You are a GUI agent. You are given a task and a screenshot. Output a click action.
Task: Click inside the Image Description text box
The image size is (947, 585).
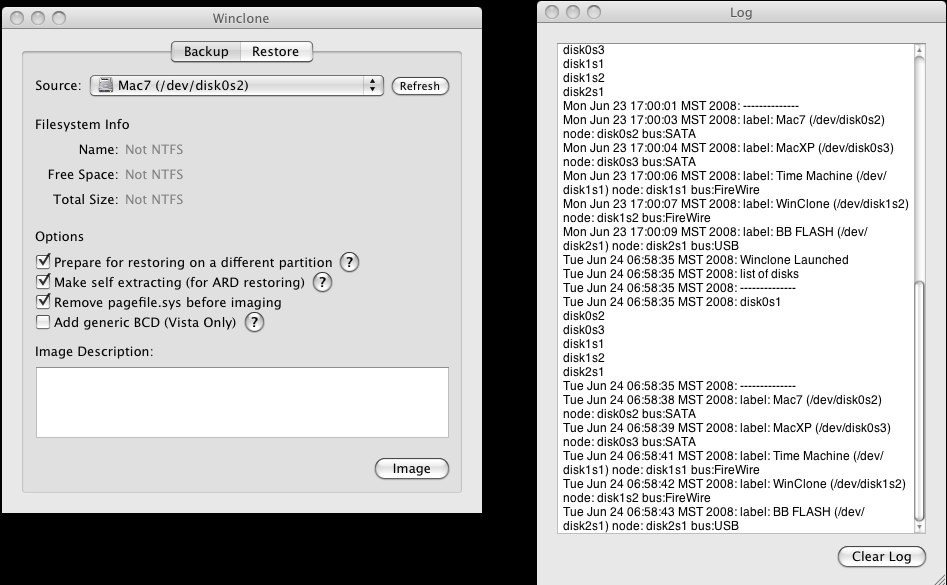(x=242, y=402)
